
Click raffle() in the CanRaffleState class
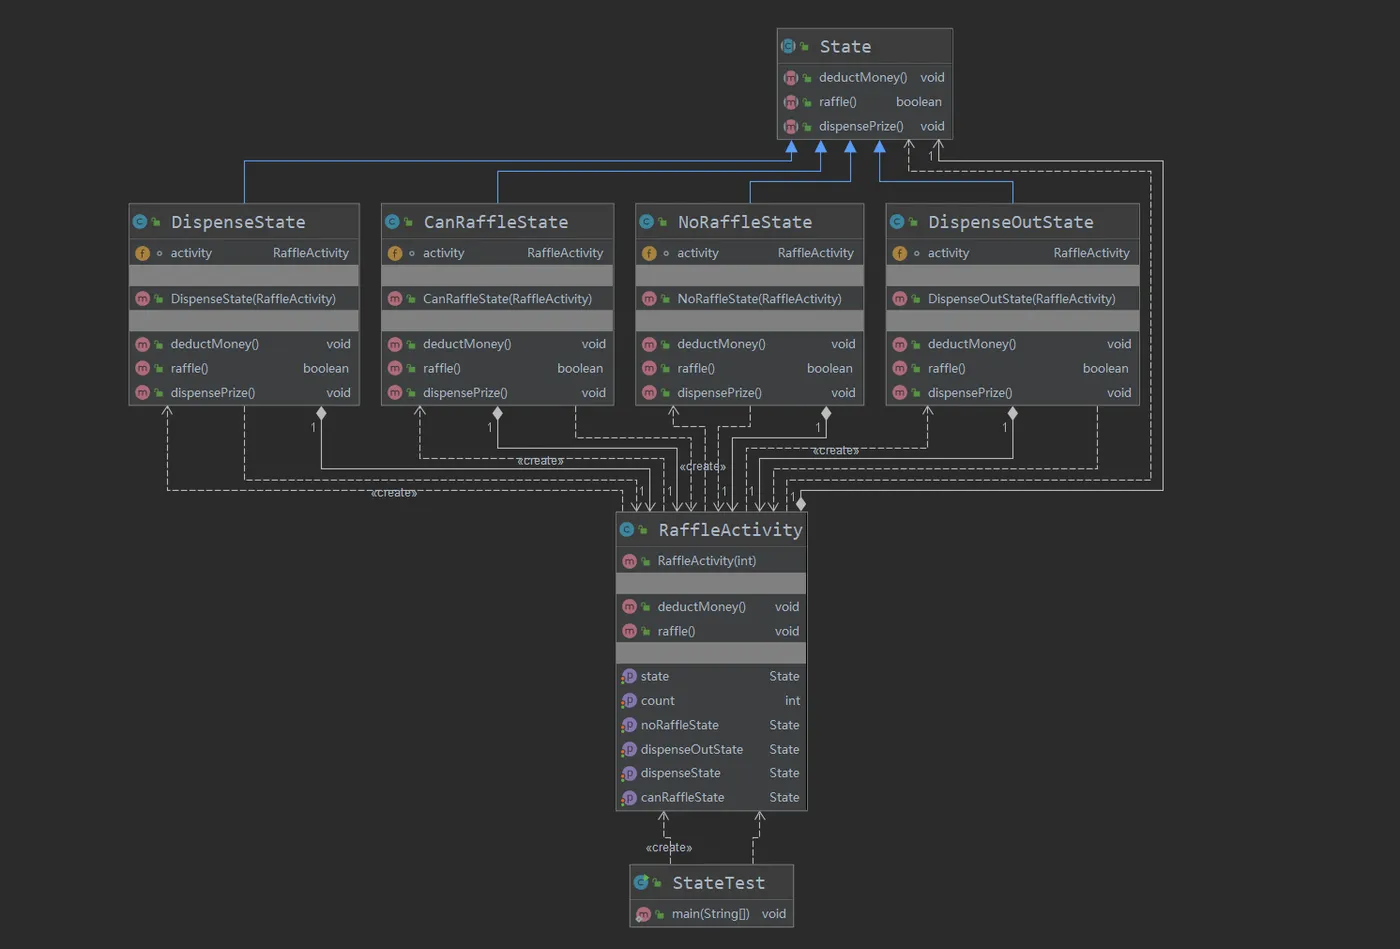click(442, 368)
